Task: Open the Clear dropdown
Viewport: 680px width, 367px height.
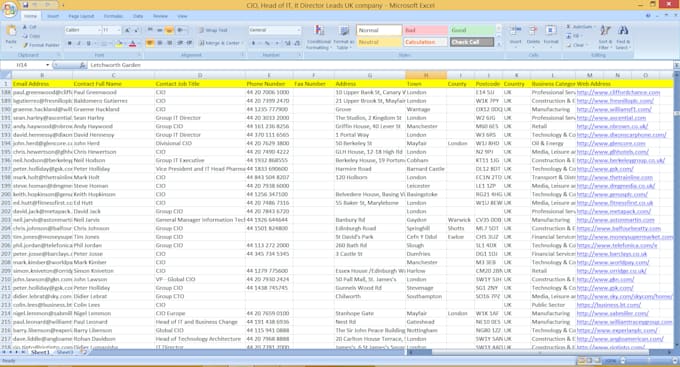Action: click(x=577, y=45)
